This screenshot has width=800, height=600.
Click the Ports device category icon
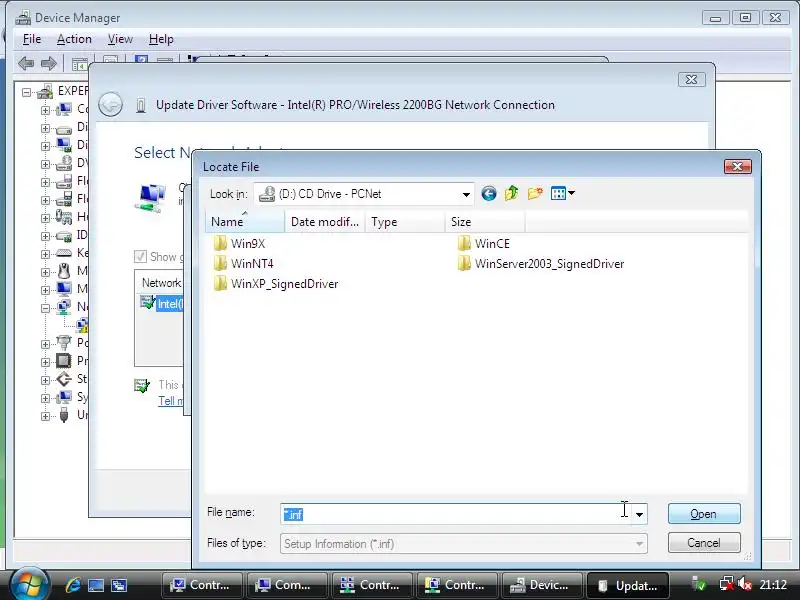pos(64,342)
